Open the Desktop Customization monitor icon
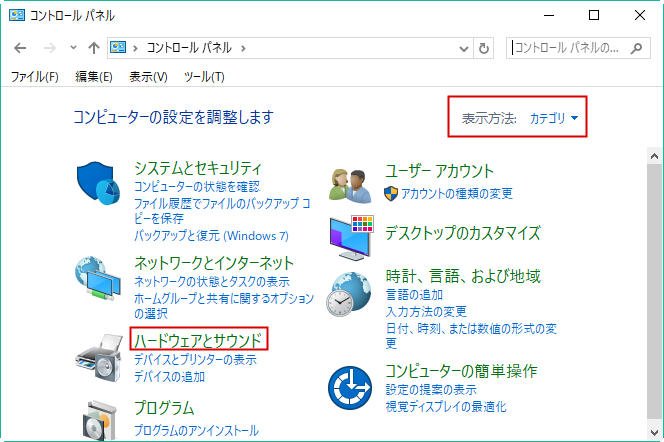This screenshot has height=442, width=664. (x=351, y=237)
